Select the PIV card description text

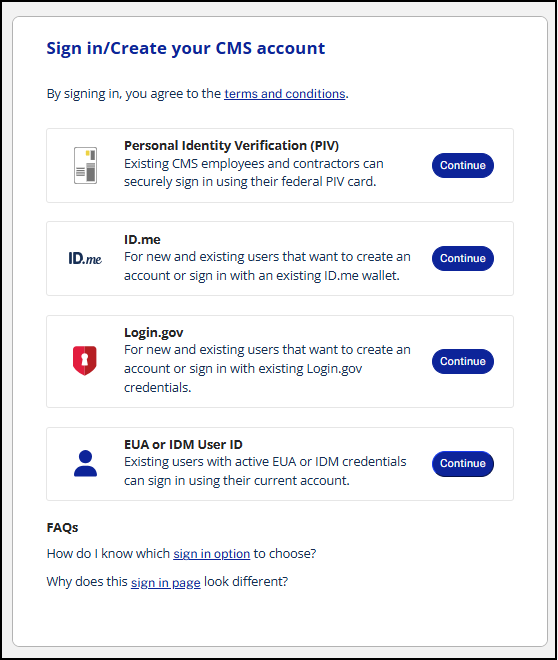[254, 173]
